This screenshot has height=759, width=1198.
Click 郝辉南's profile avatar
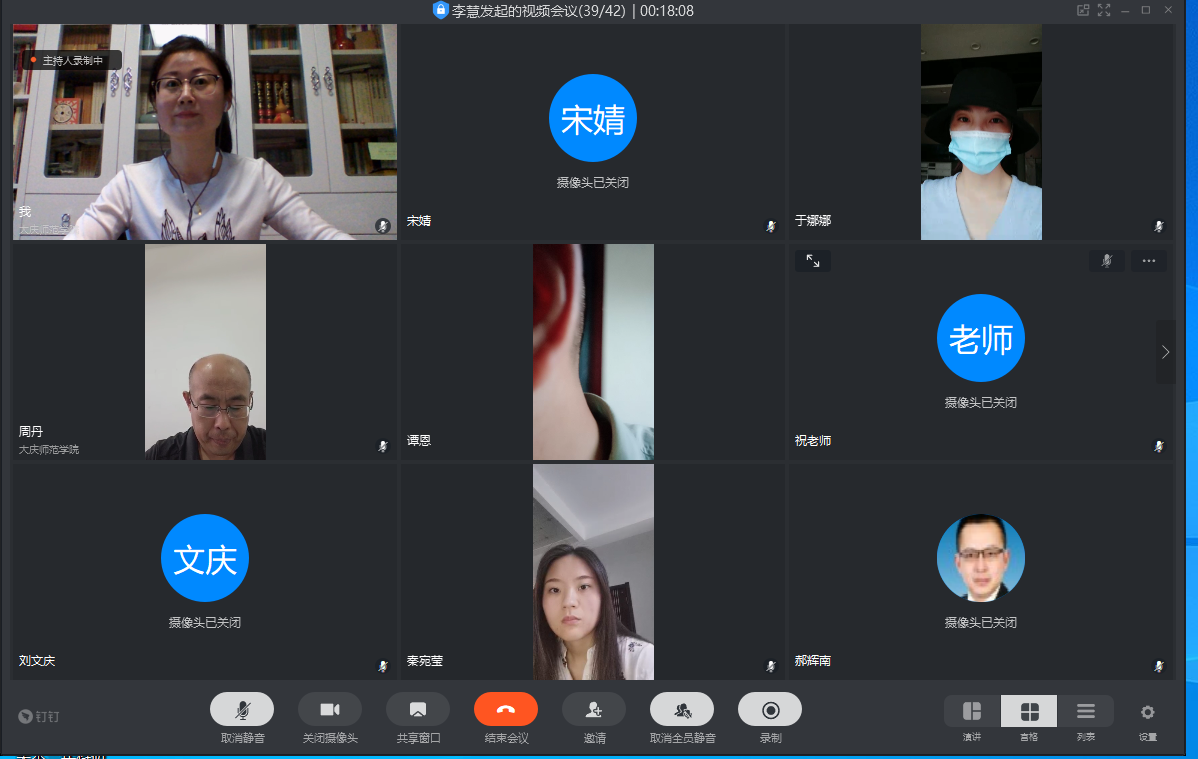pos(980,558)
